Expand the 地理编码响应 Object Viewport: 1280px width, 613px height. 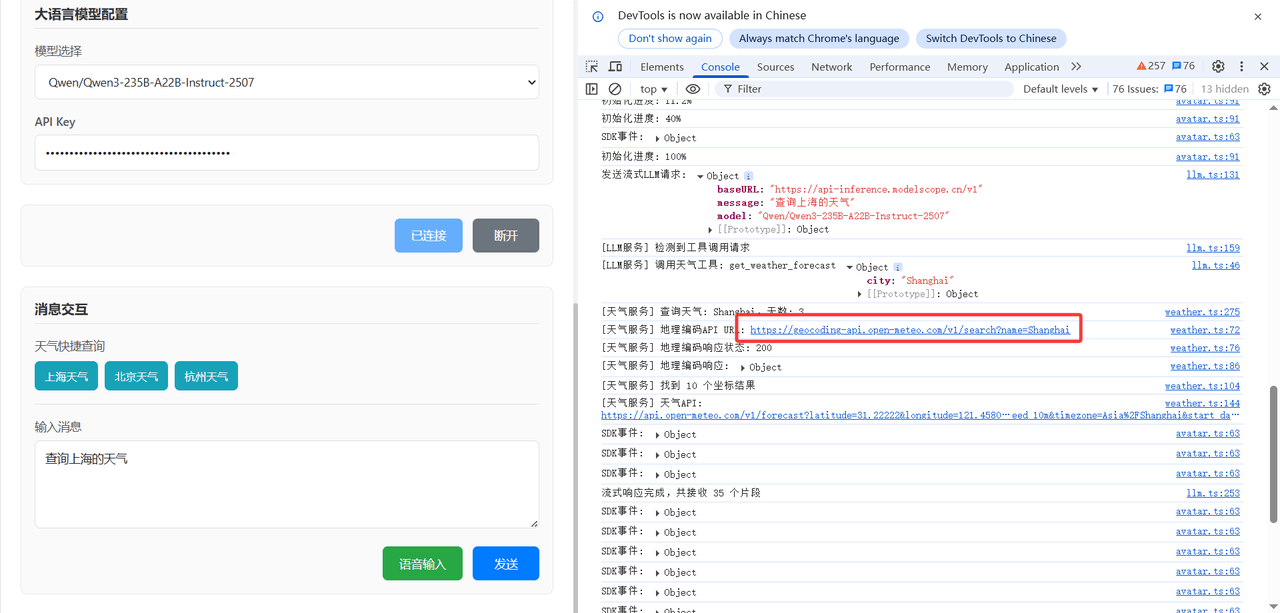[x=743, y=367]
